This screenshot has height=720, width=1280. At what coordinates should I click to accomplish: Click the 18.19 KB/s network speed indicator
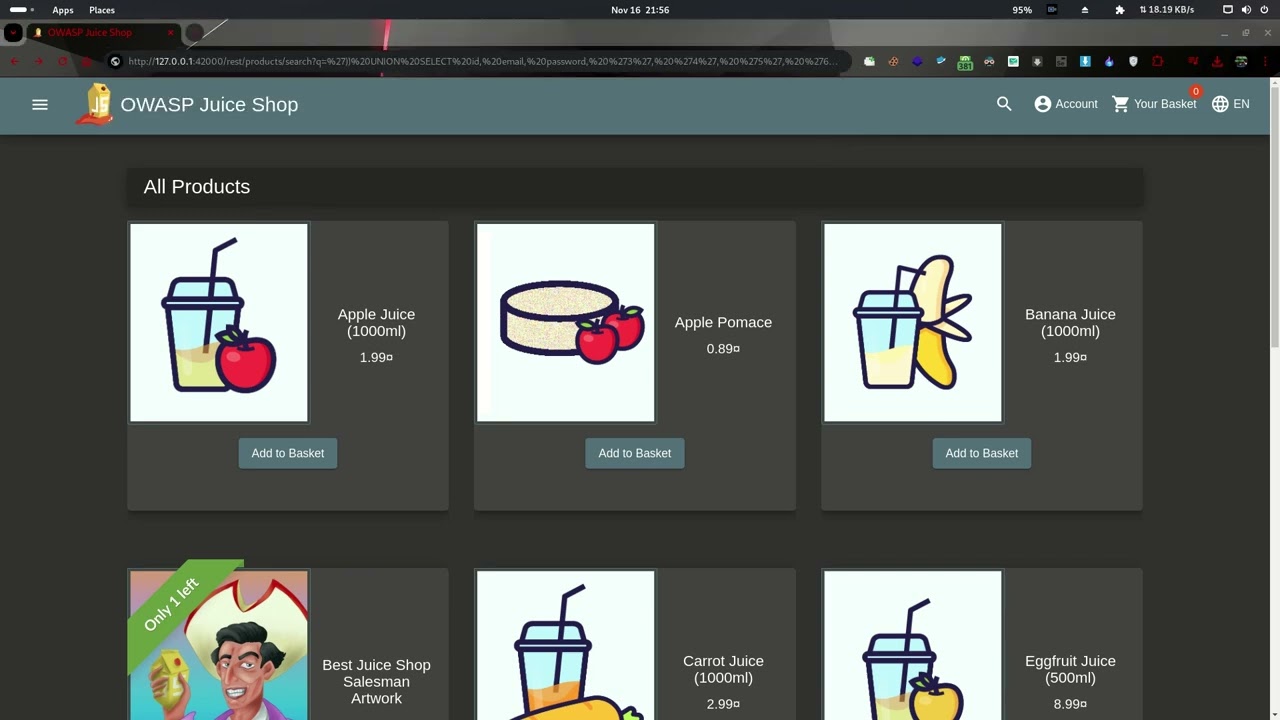[1167, 10]
